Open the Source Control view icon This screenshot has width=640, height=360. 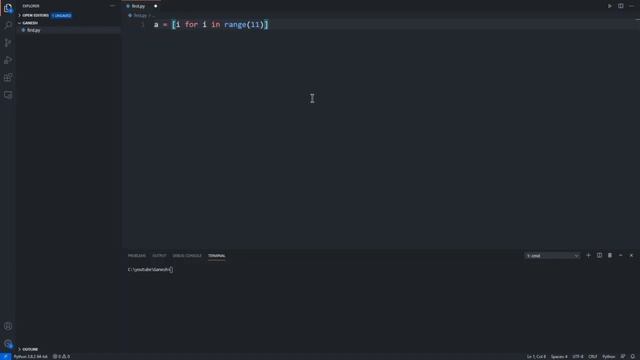8,43
